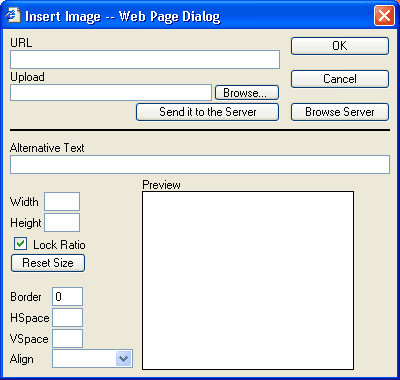The width and height of the screenshot is (400, 380).
Task: Click the Upload file path field
Action: [x=111, y=93]
